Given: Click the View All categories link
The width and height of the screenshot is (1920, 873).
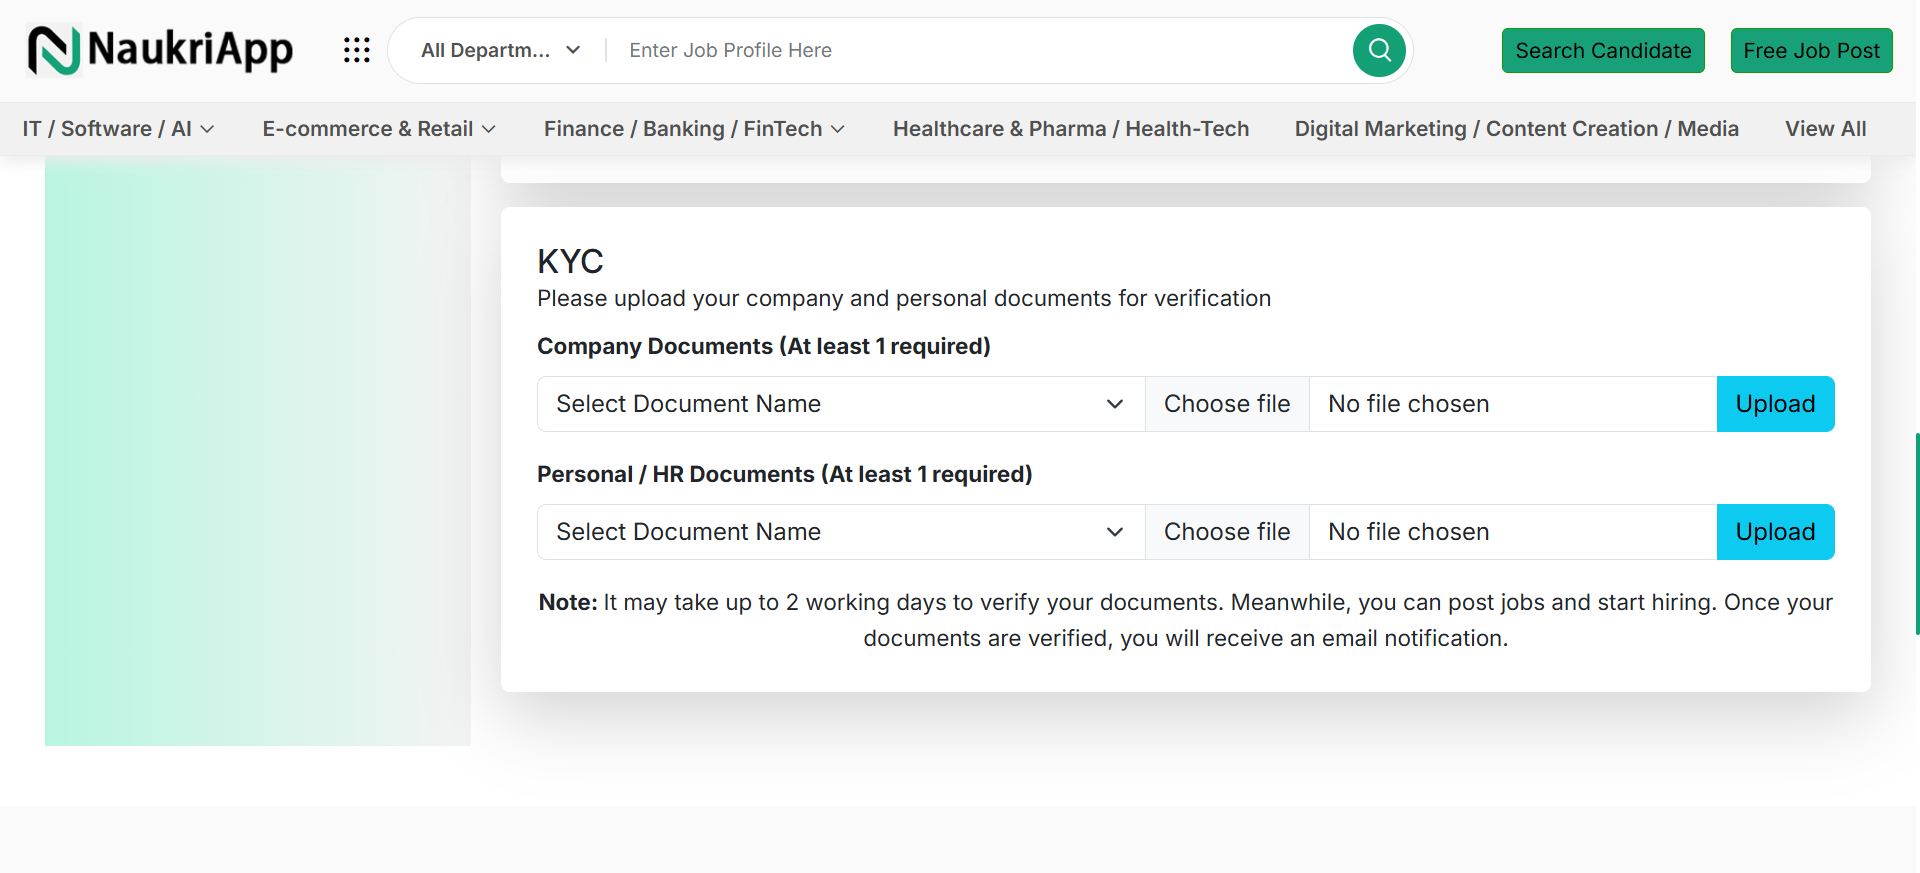Looking at the screenshot, I should click(1825, 129).
